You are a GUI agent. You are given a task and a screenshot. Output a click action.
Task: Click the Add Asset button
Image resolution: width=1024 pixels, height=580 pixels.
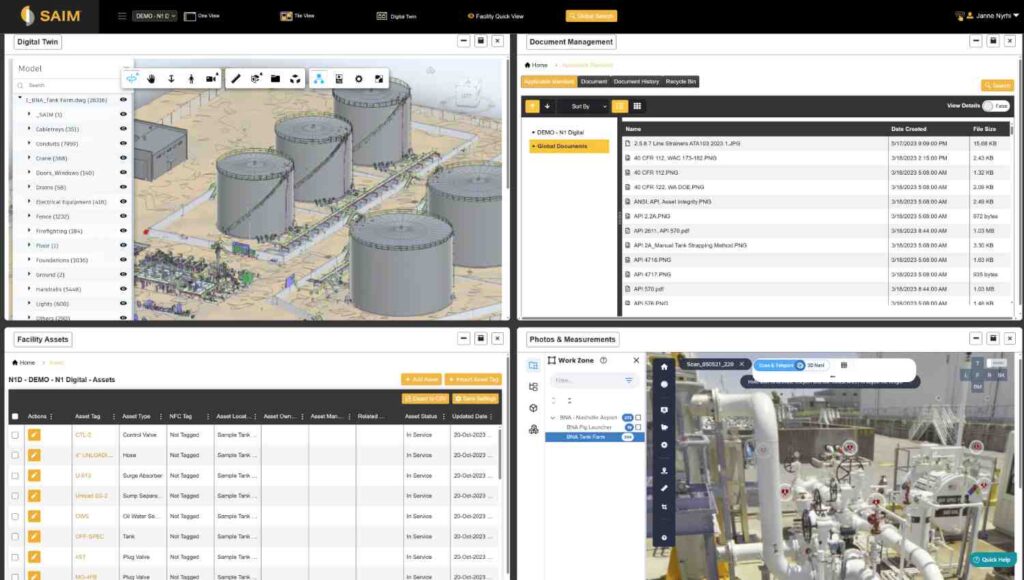click(x=420, y=379)
